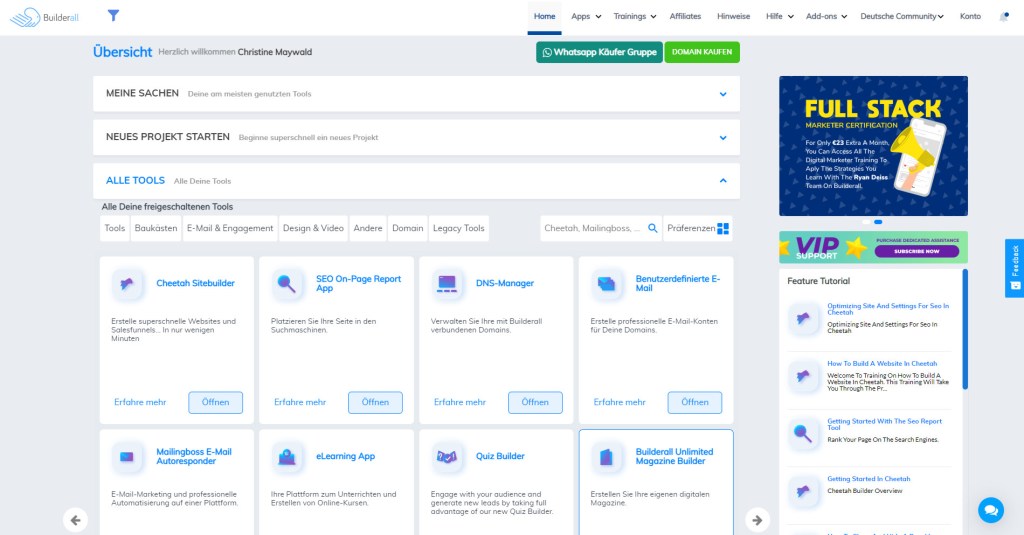Click the filter funnel icon in header
The width and height of the screenshot is (1024, 535).
pyautogui.click(x=114, y=16)
